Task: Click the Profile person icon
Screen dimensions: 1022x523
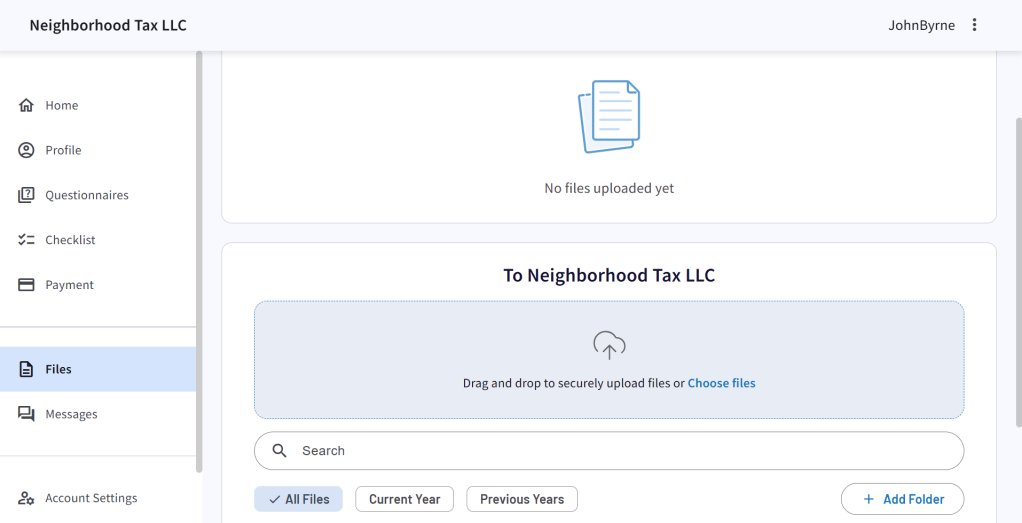Action: pos(27,150)
